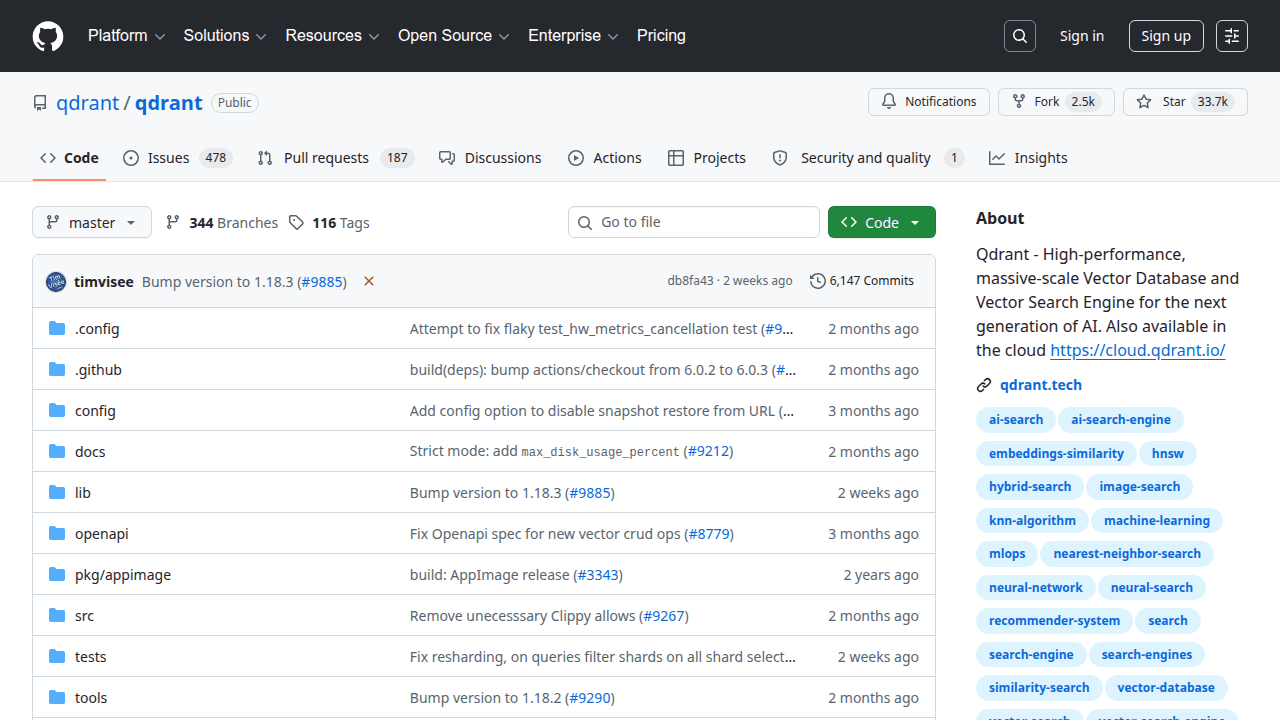This screenshot has height=720, width=1280.
Task: Click the folder icon for pkg/appimage
Action: (57, 575)
